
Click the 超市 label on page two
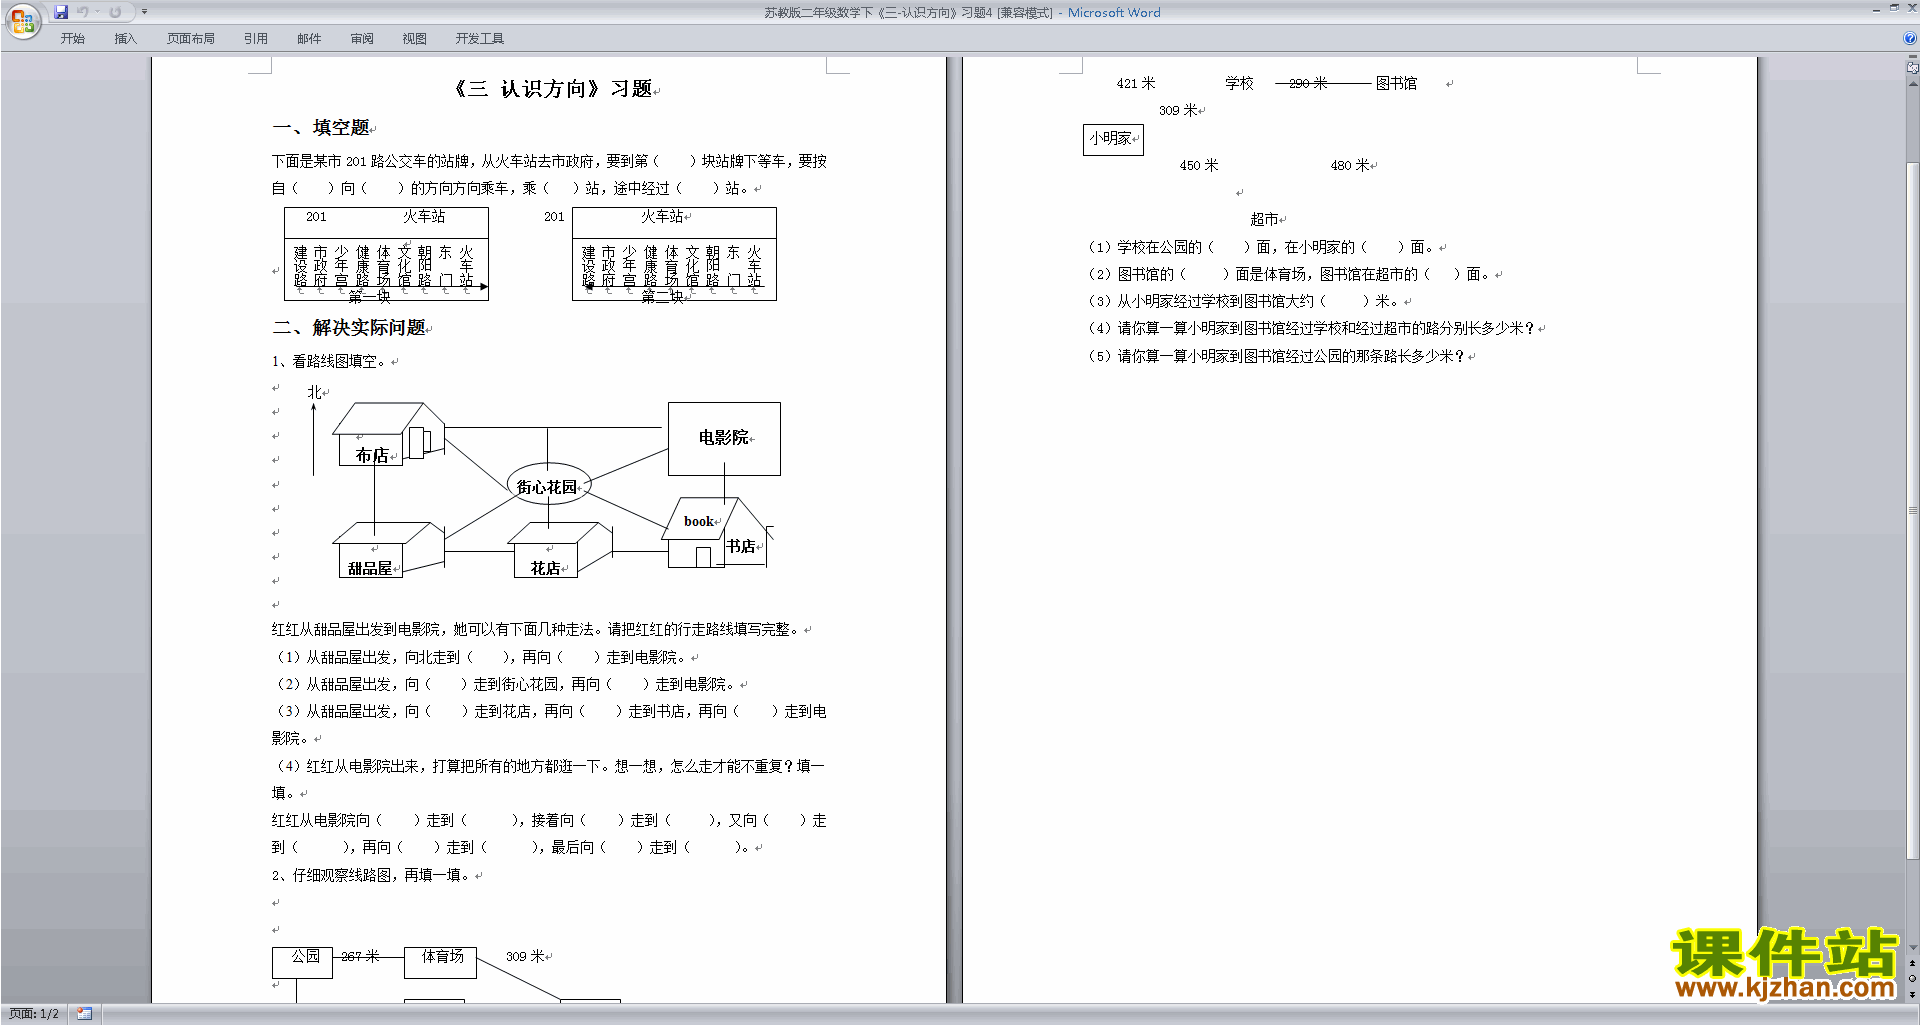click(1264, 219)
